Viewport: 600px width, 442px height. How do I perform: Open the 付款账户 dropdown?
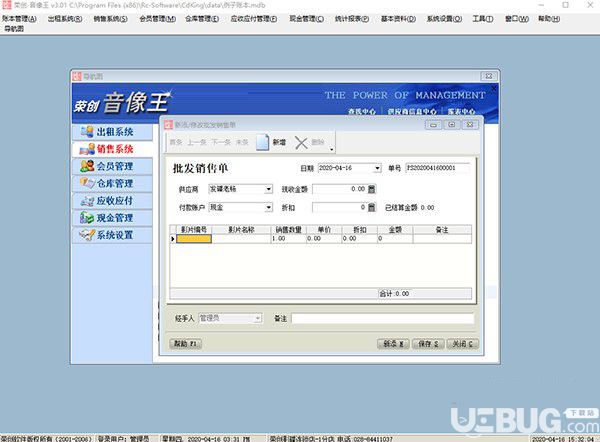[x=269, y=207]
